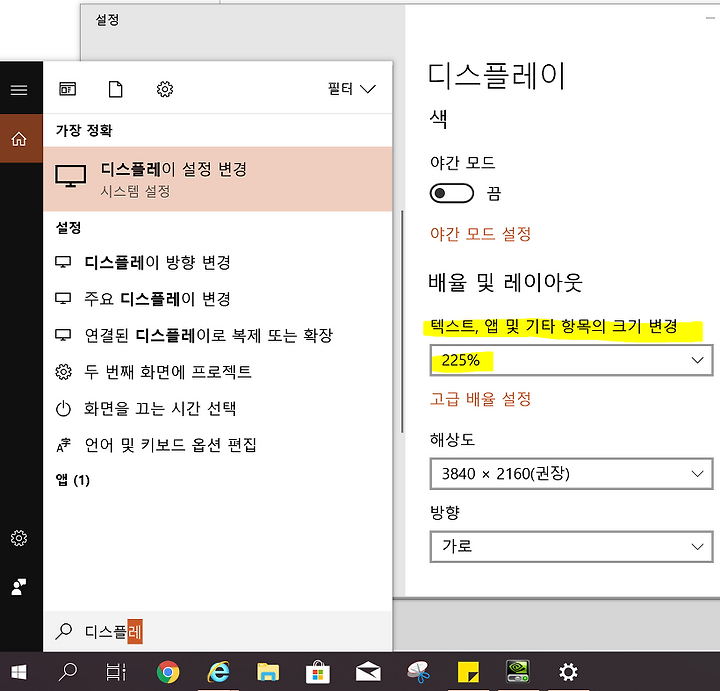Open Mail app from taskbar

point(368,673)
